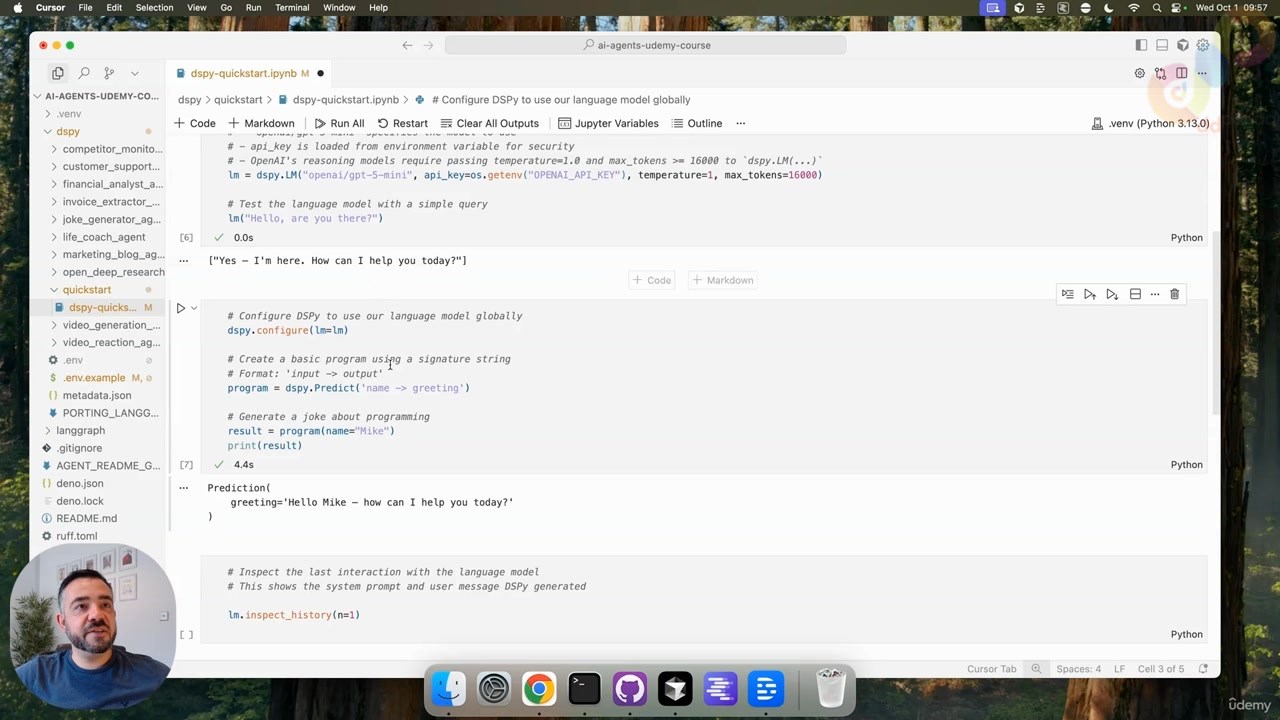Screen dimensions: 1280x720
Task: Toggle Cursor Tab in status bar
Action: (991, 669)
